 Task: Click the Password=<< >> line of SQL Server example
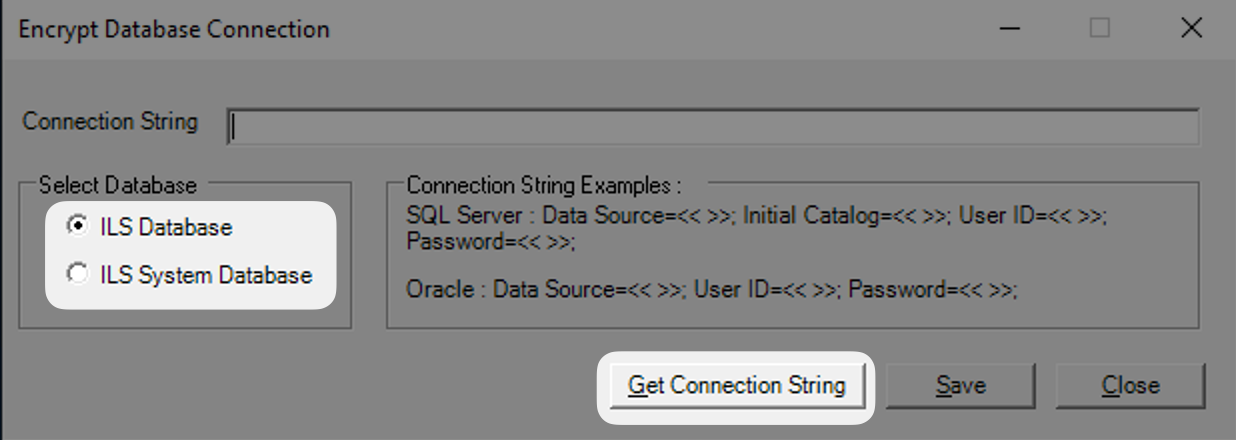tap(490, 242)
